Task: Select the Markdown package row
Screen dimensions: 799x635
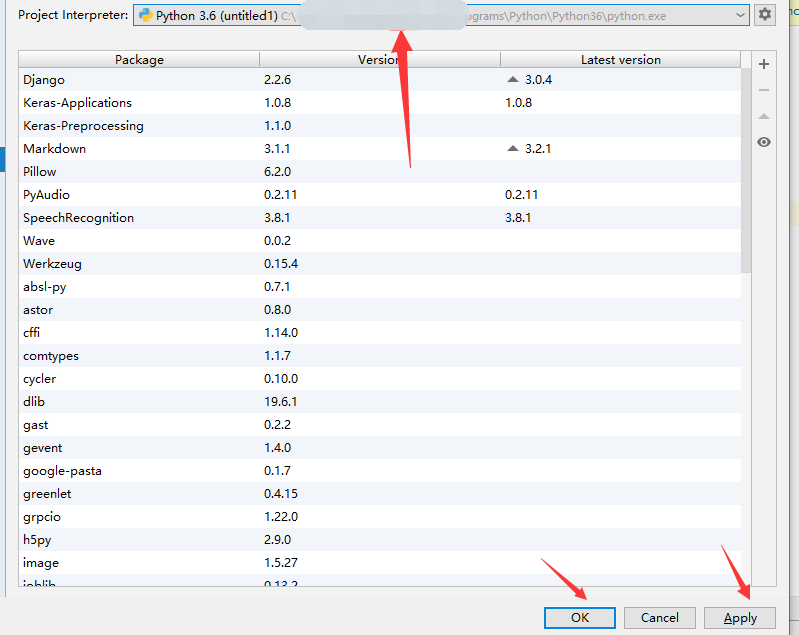Action: 380,149
